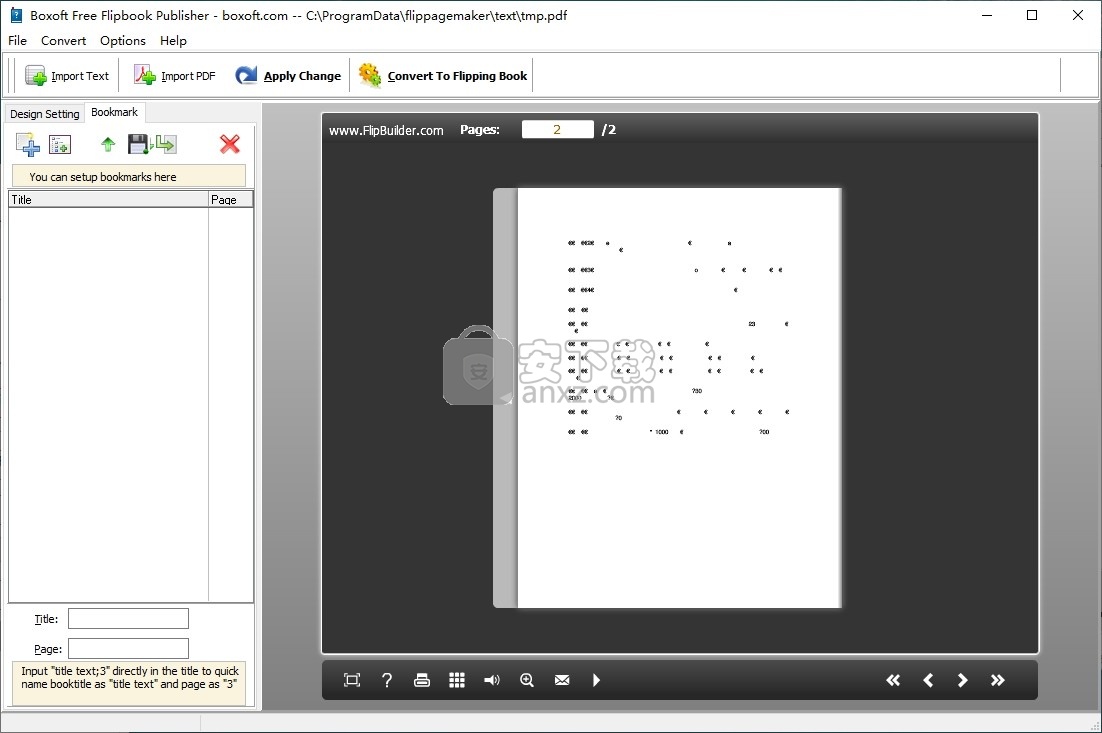Save bookmarks with floppy disk icon
Image resolution: width=1102 pixels, height=733 pixels.
coord(139,145)
